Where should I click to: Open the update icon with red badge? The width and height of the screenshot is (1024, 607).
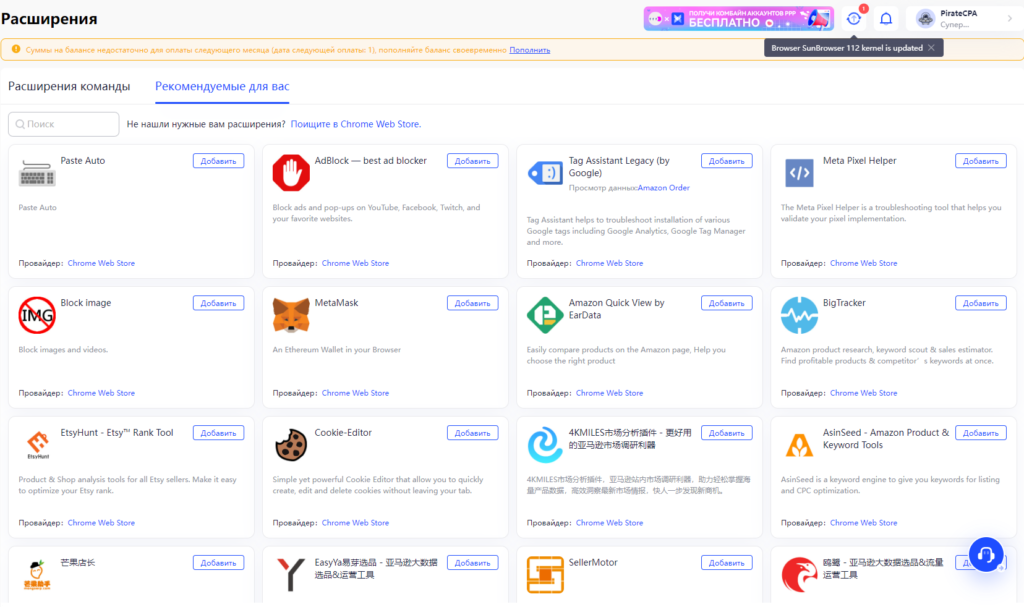[x=854, y=19]
